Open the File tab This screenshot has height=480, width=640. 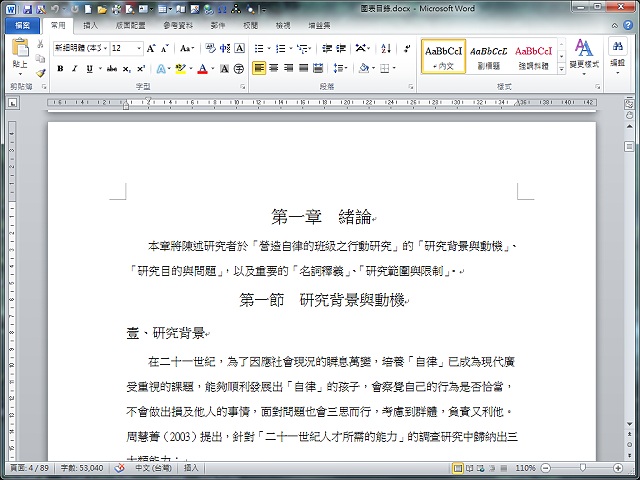pos(22,26)
